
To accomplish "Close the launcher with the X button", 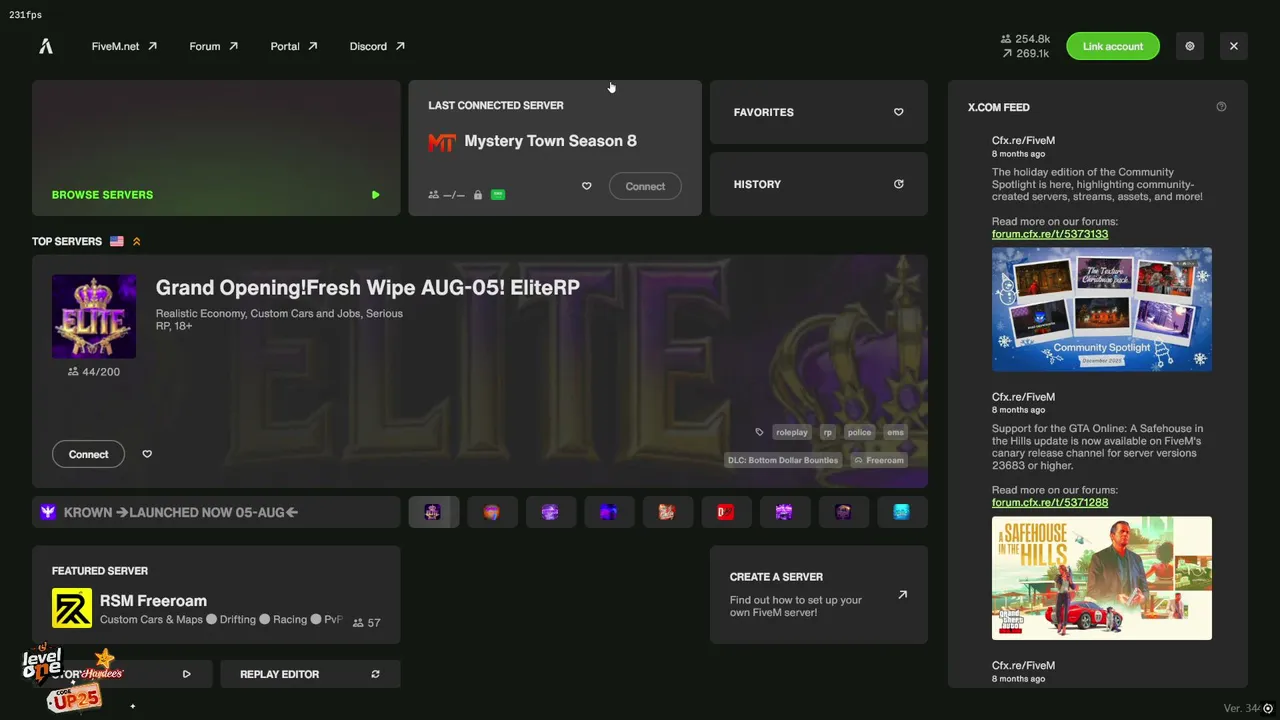I will click(1233, 46).
